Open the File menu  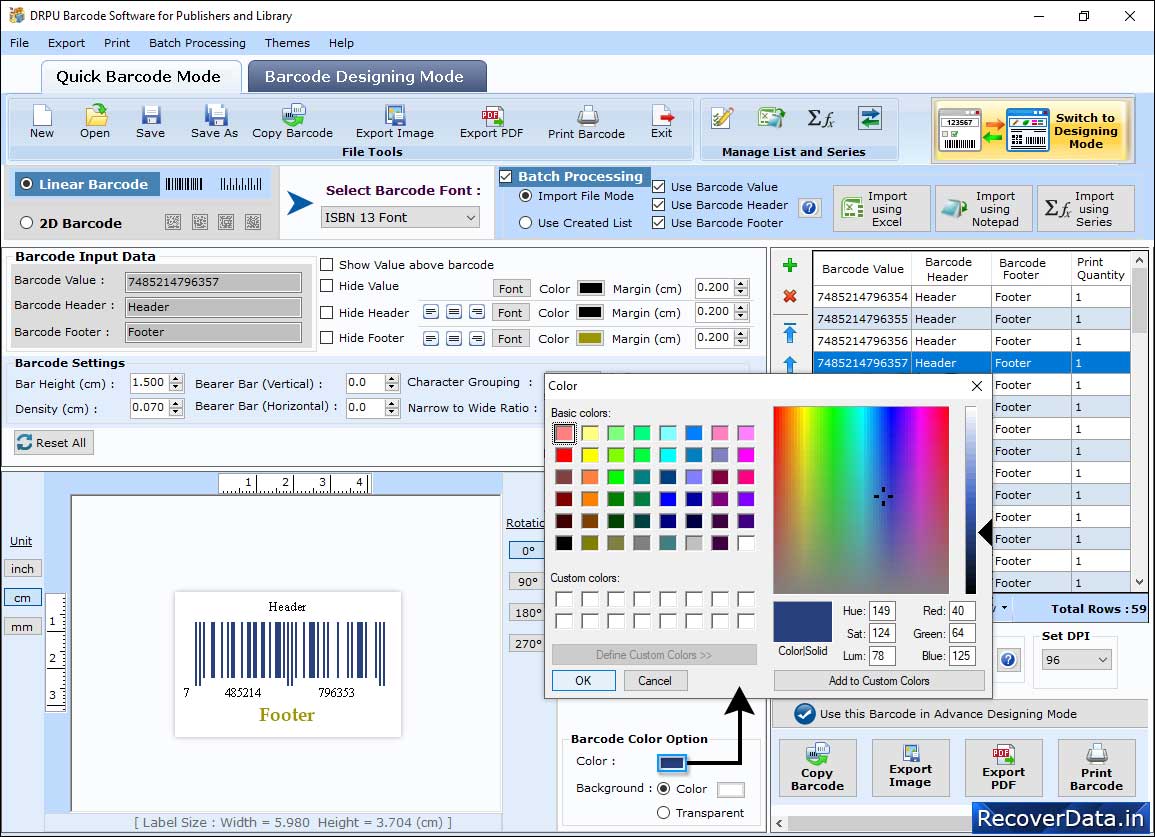(19, 43)
